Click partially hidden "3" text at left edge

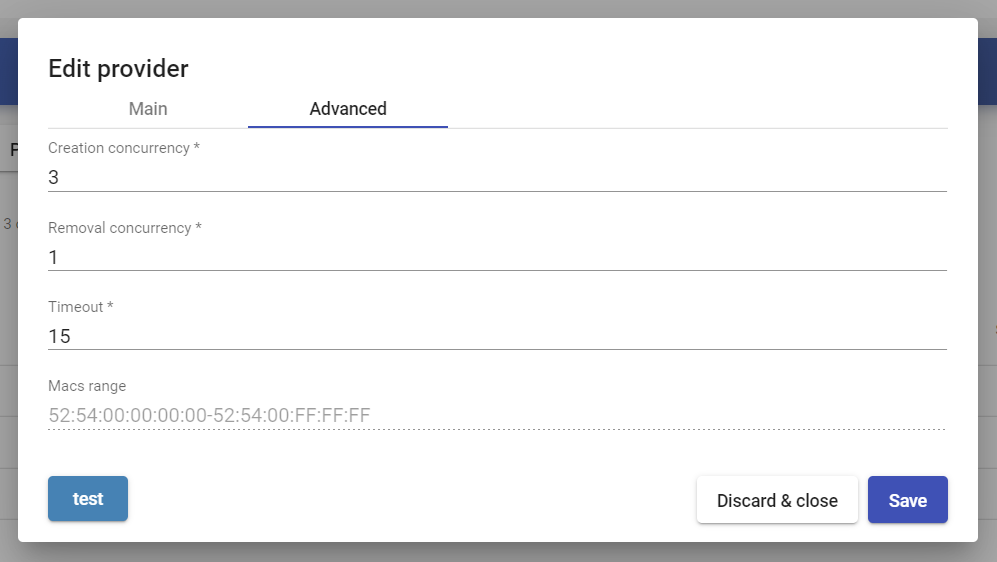(8, 224)
